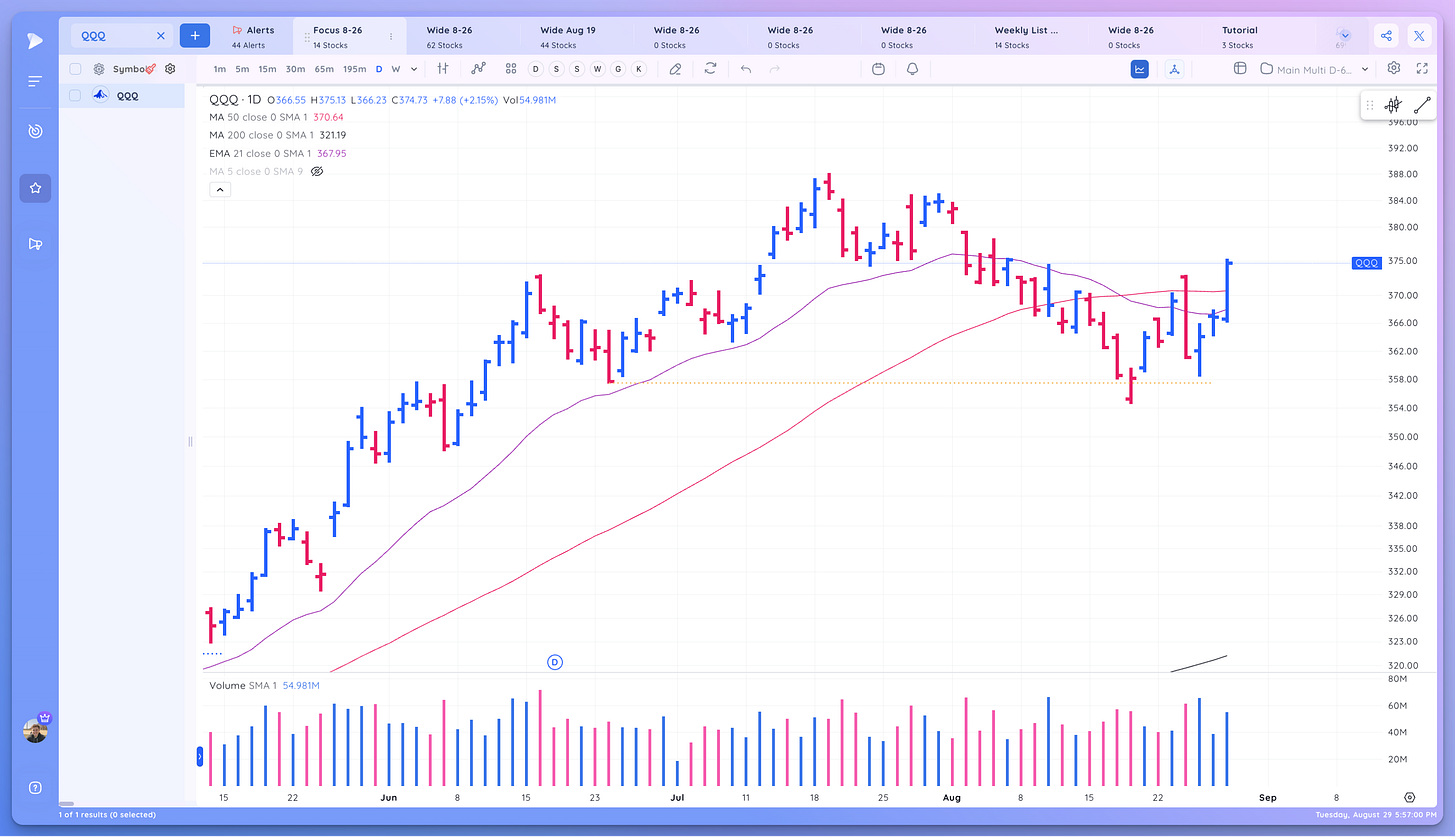Click the redo arrow
1456x837 pixels.
tap(775, 69)
